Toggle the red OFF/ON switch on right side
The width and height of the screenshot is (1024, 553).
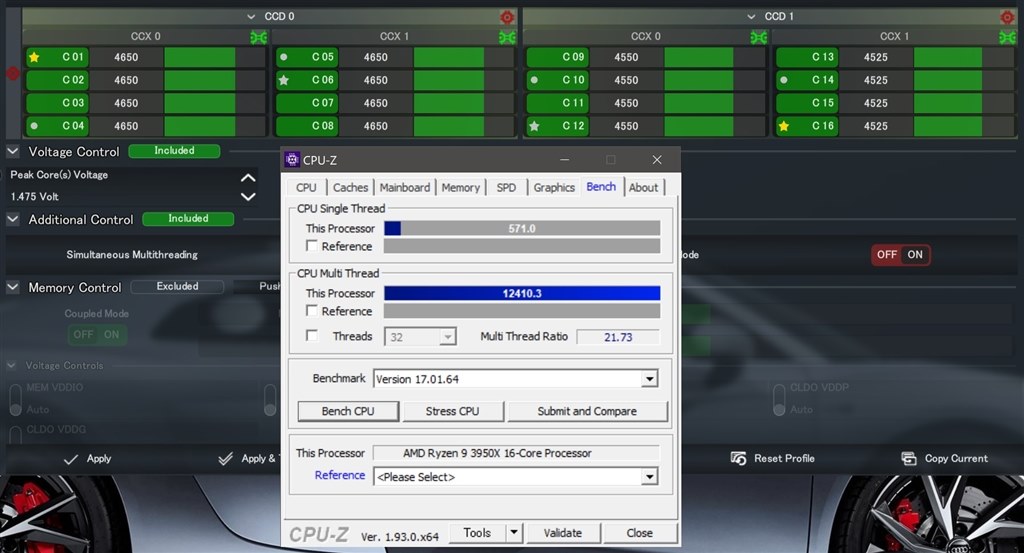901,255
